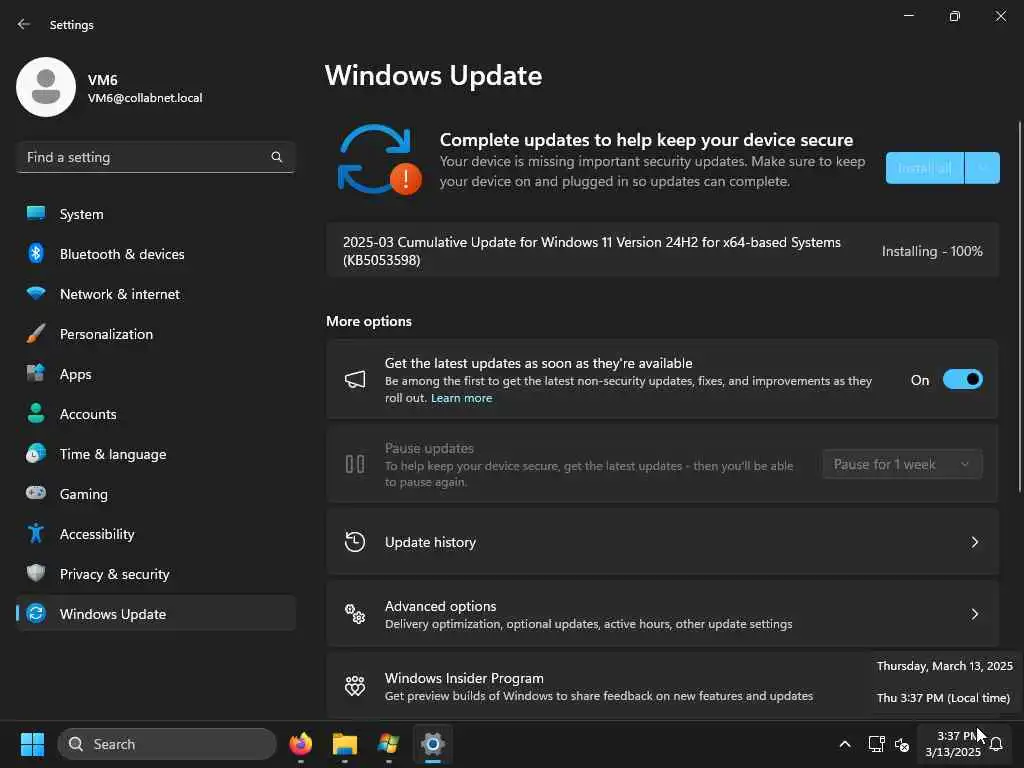
Task: Open the Install all dropdown arrow
Action: [982, 168]
